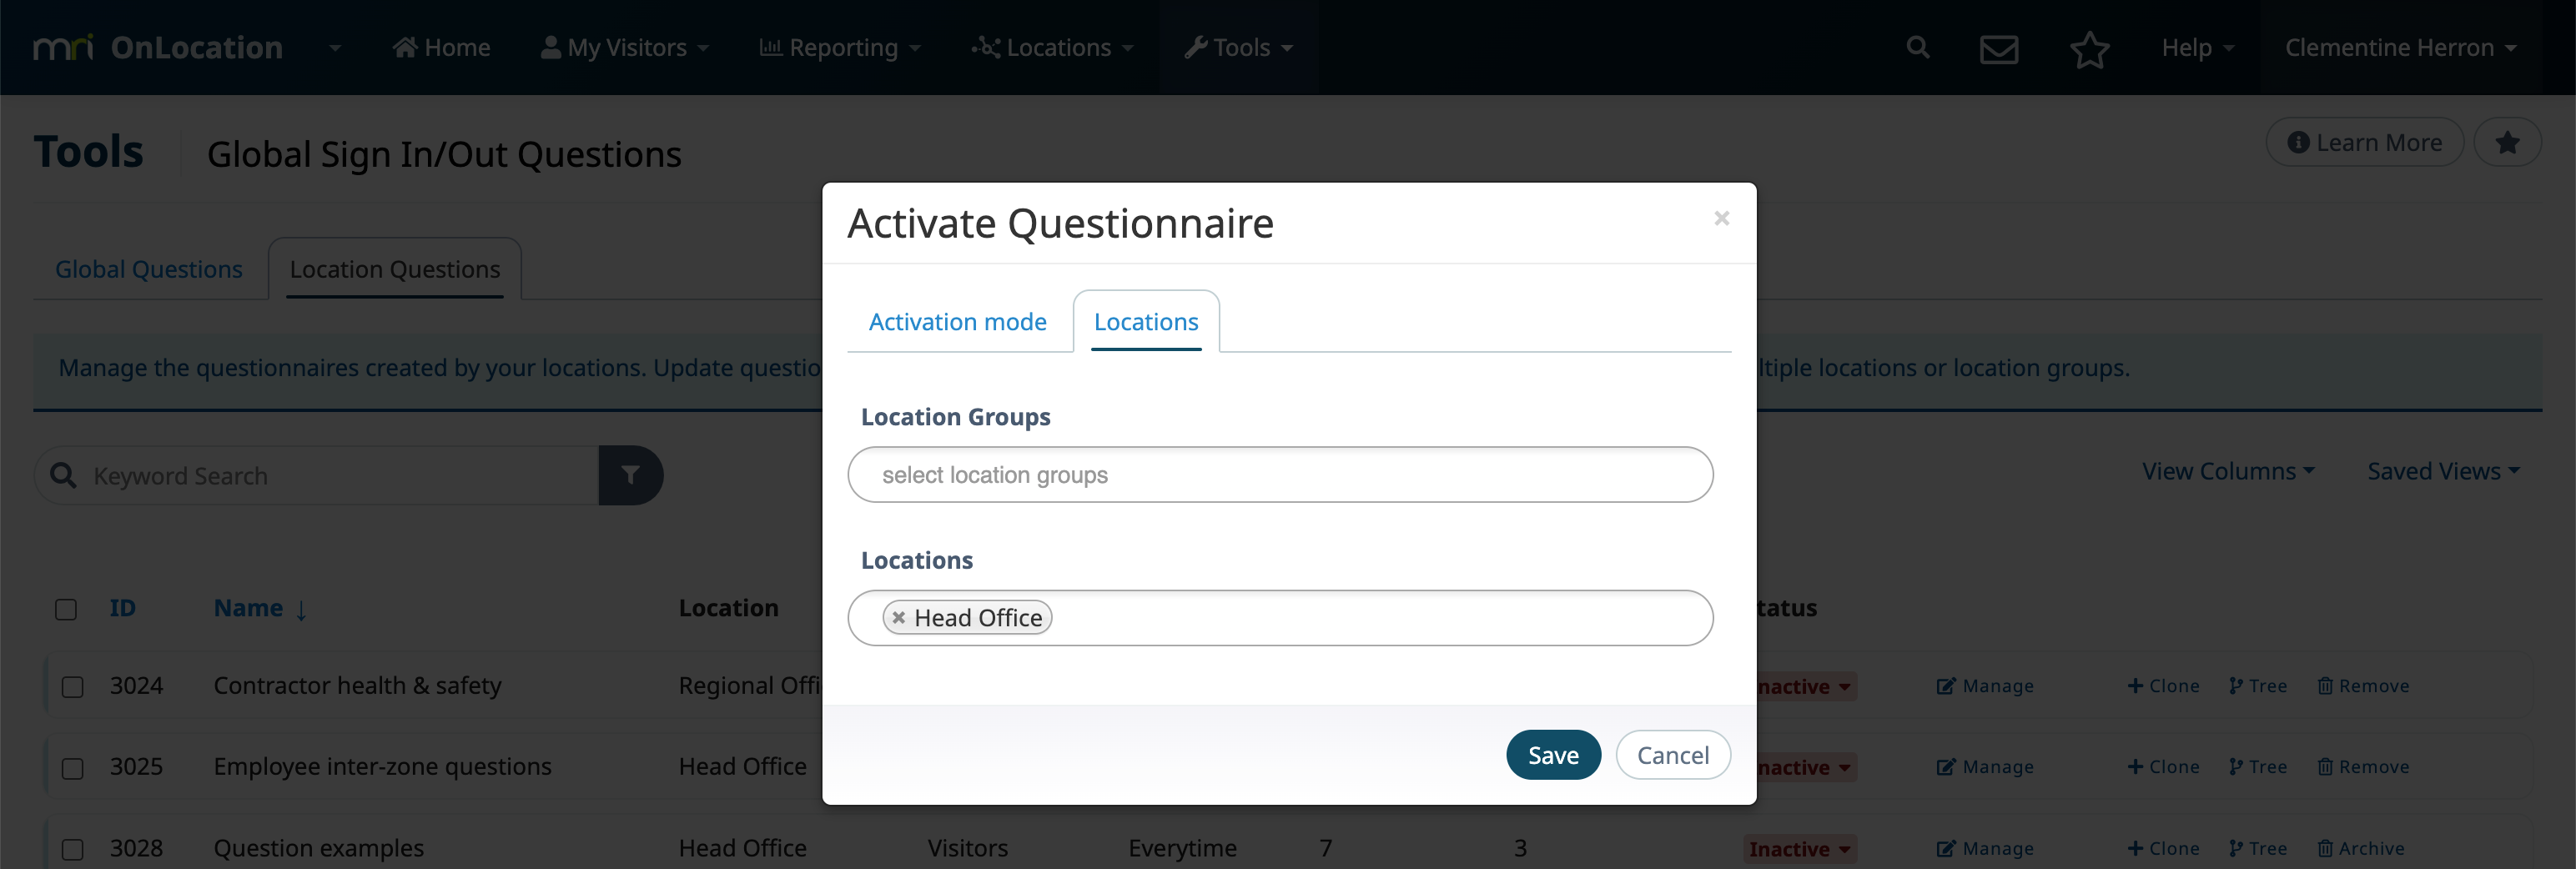Viewport: 2576px width, 869px height.
Task: Click Manage for Question examples
Action: click(x=1985, y=849)
